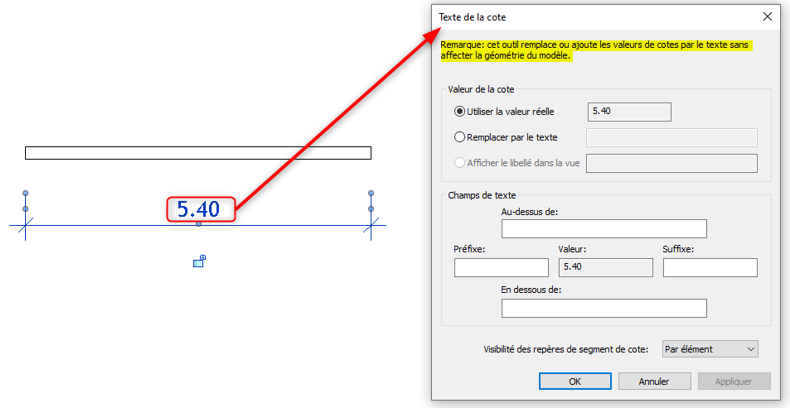Click the right tick mark of the dimension line

(371, 226)
